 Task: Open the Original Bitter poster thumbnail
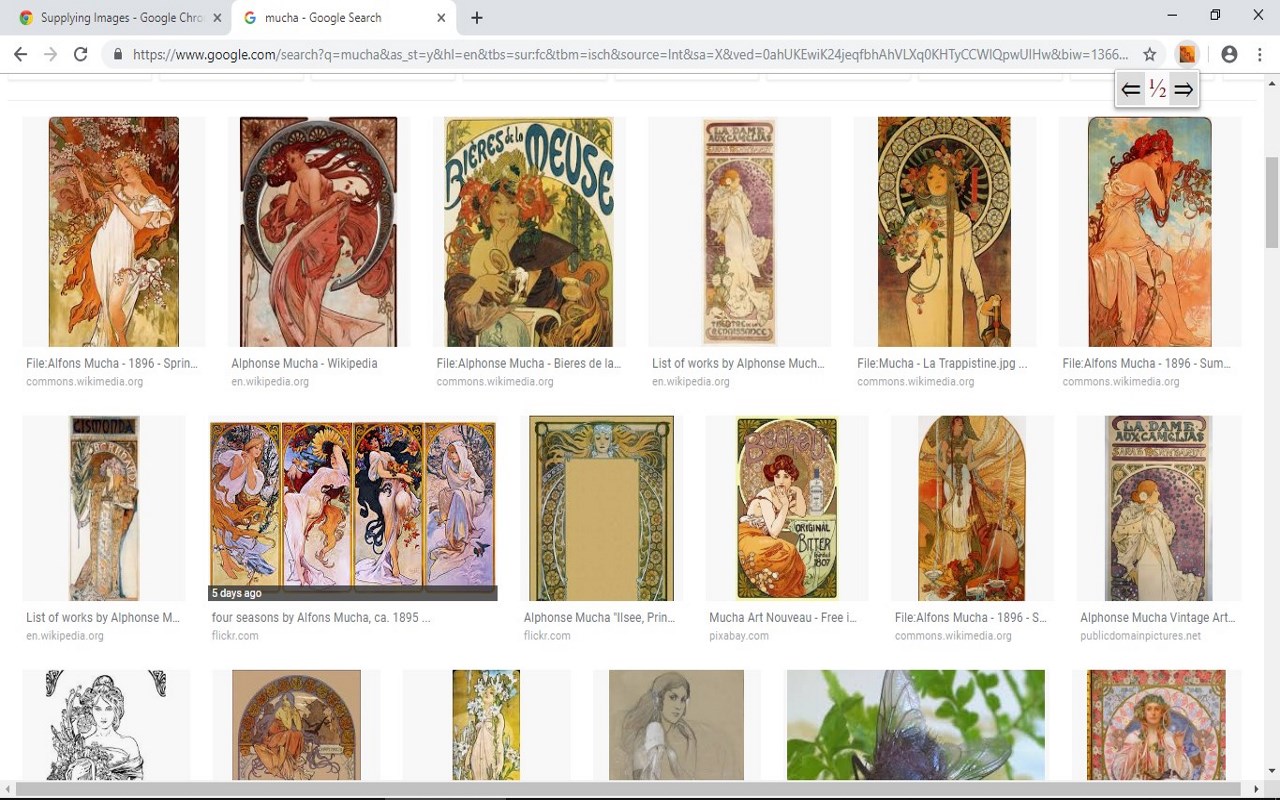coord(787,508)
